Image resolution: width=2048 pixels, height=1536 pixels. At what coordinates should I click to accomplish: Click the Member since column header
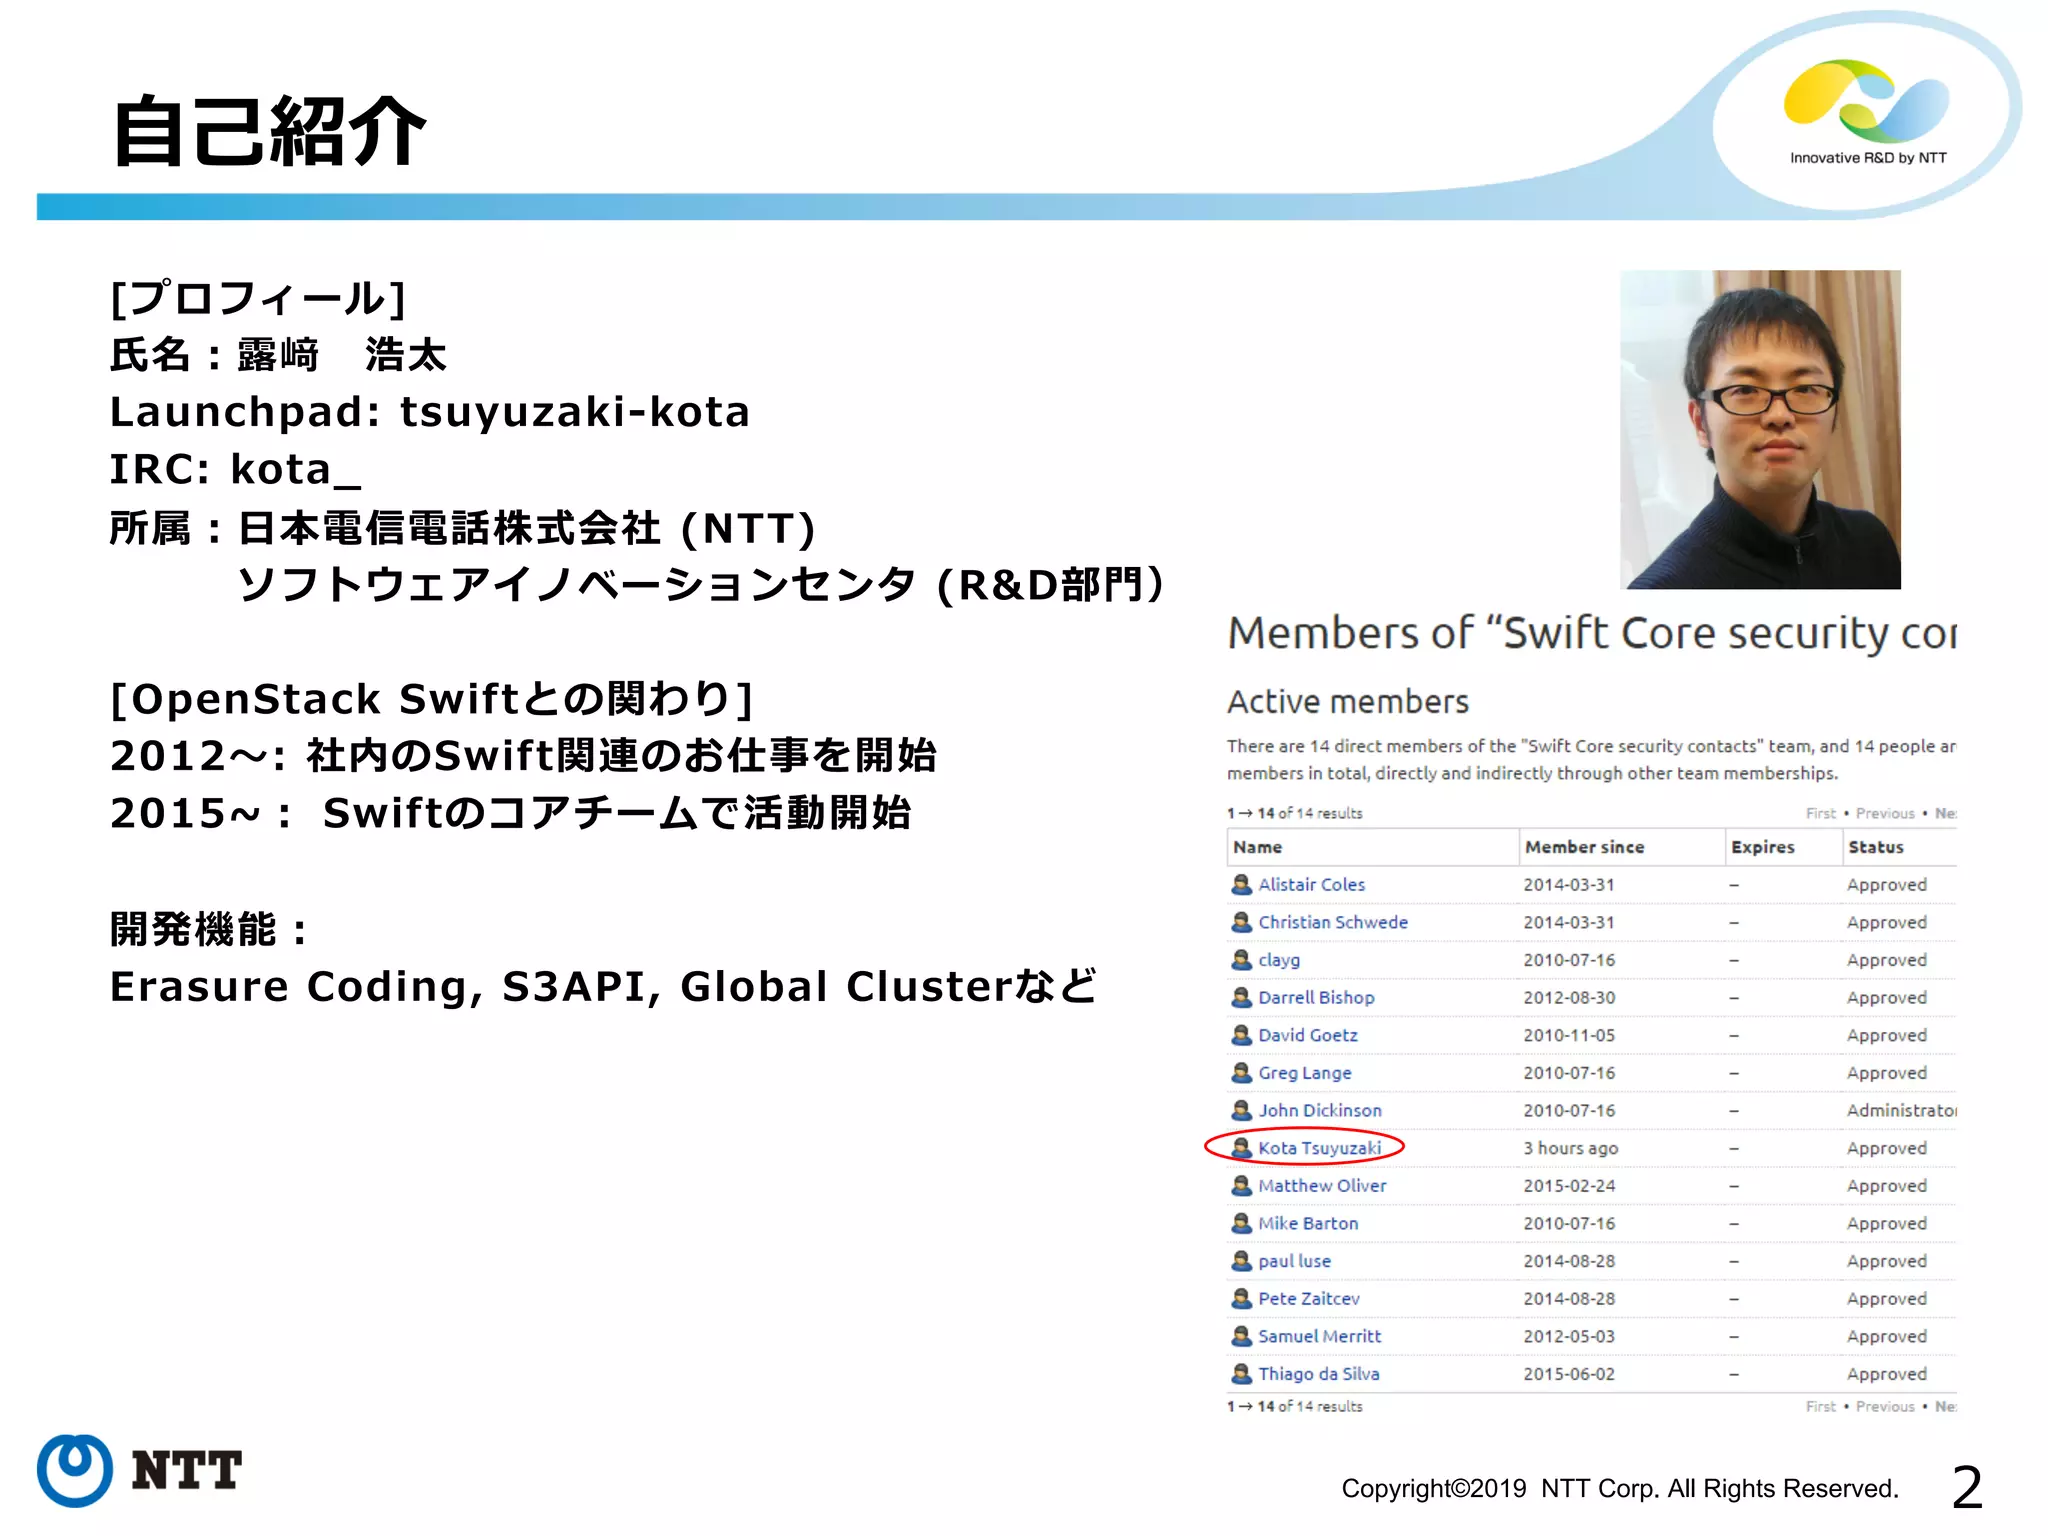point(1584,847)
